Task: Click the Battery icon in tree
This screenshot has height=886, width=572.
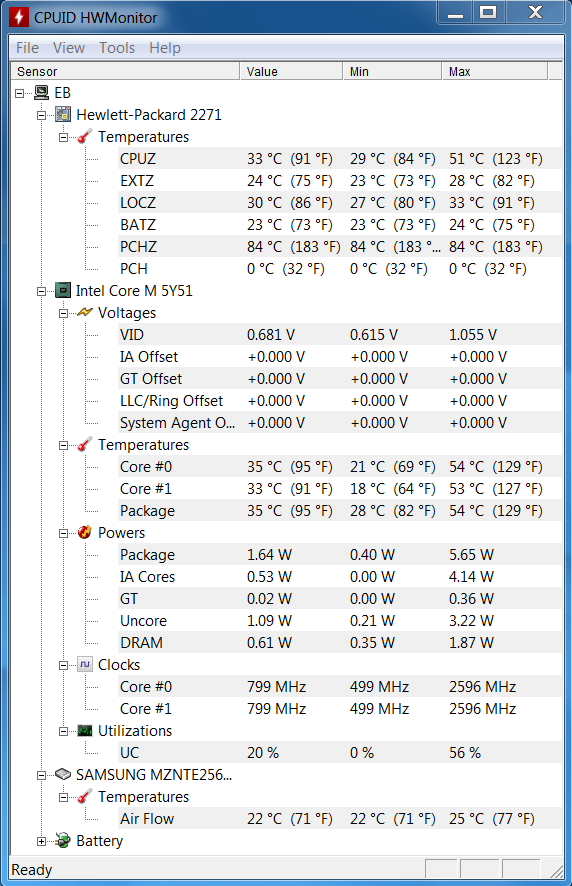Action: pyautogui.click(x=63, y=840)
